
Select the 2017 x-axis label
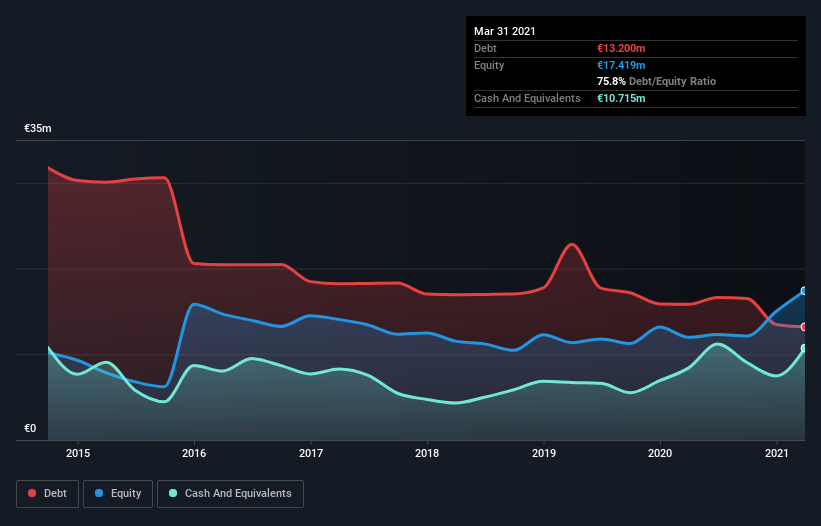[311, 453]
